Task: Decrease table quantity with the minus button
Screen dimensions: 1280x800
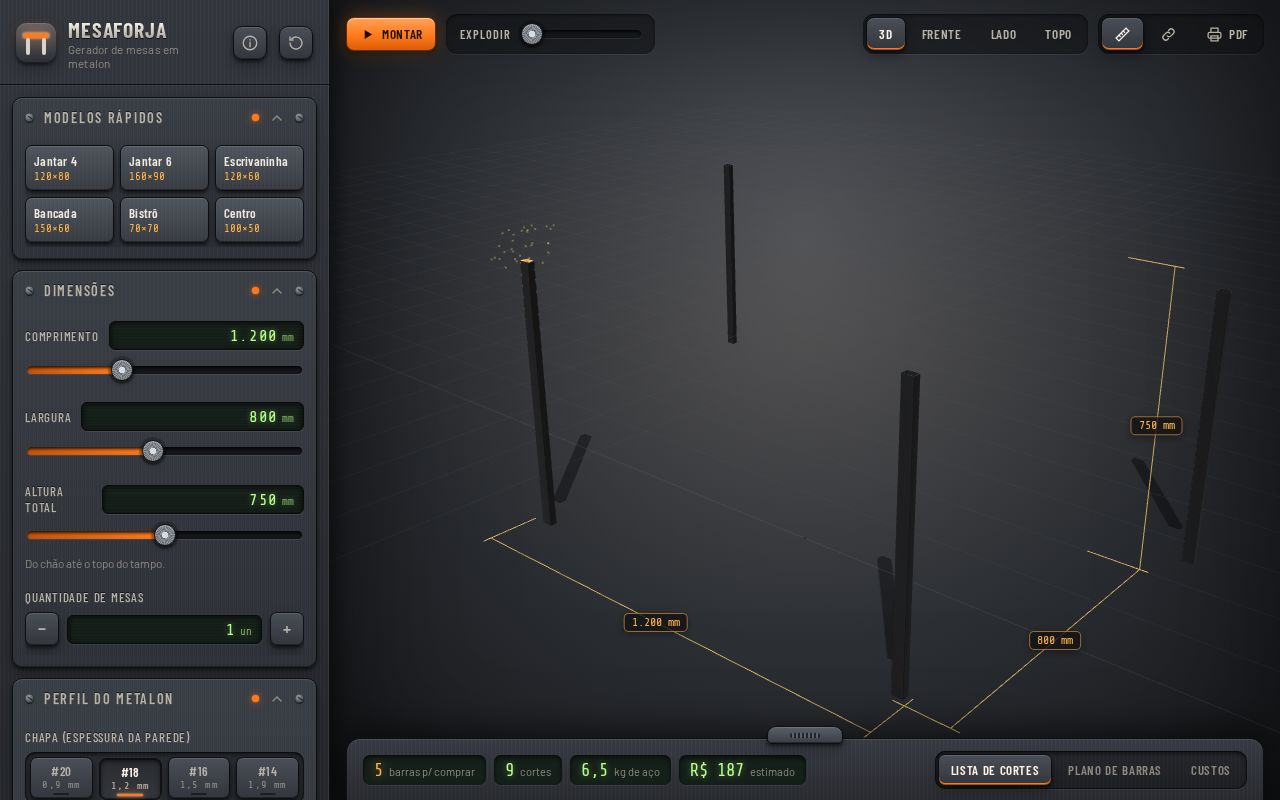Action: (41, 629)
